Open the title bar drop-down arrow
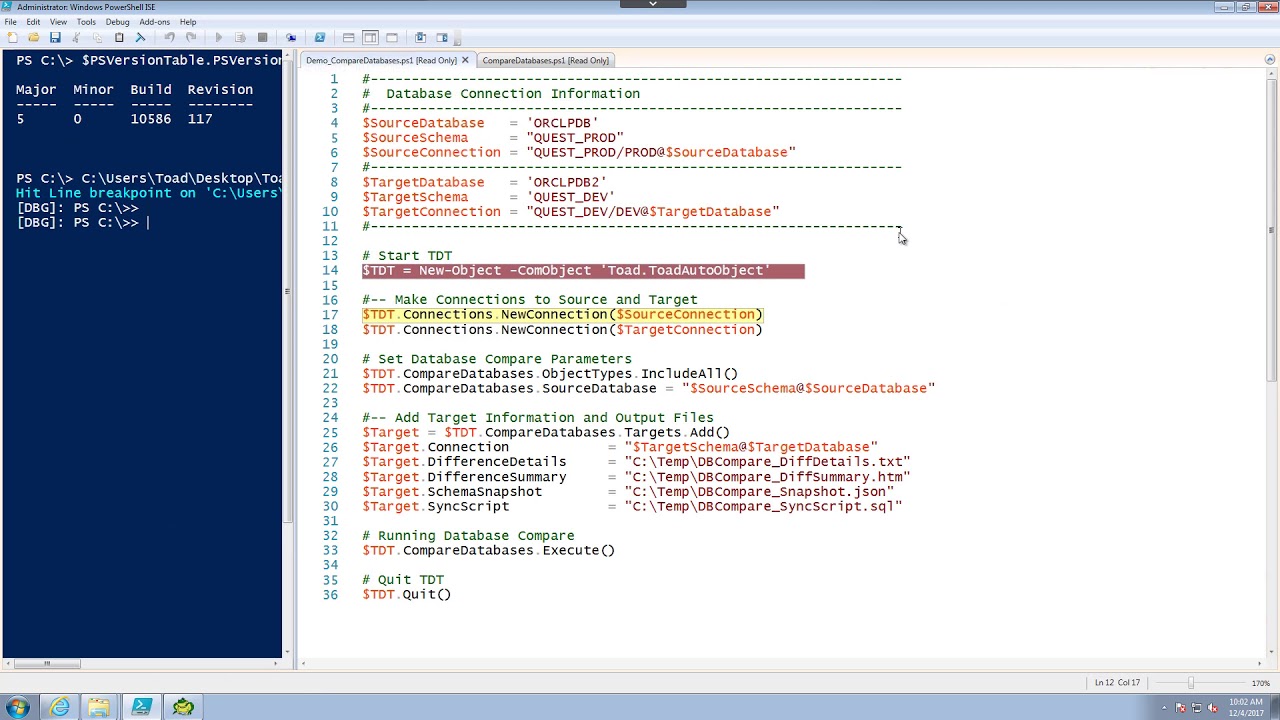Image resolution: width=1280 pixels, height=720 pixels. [x=653, y=3]
